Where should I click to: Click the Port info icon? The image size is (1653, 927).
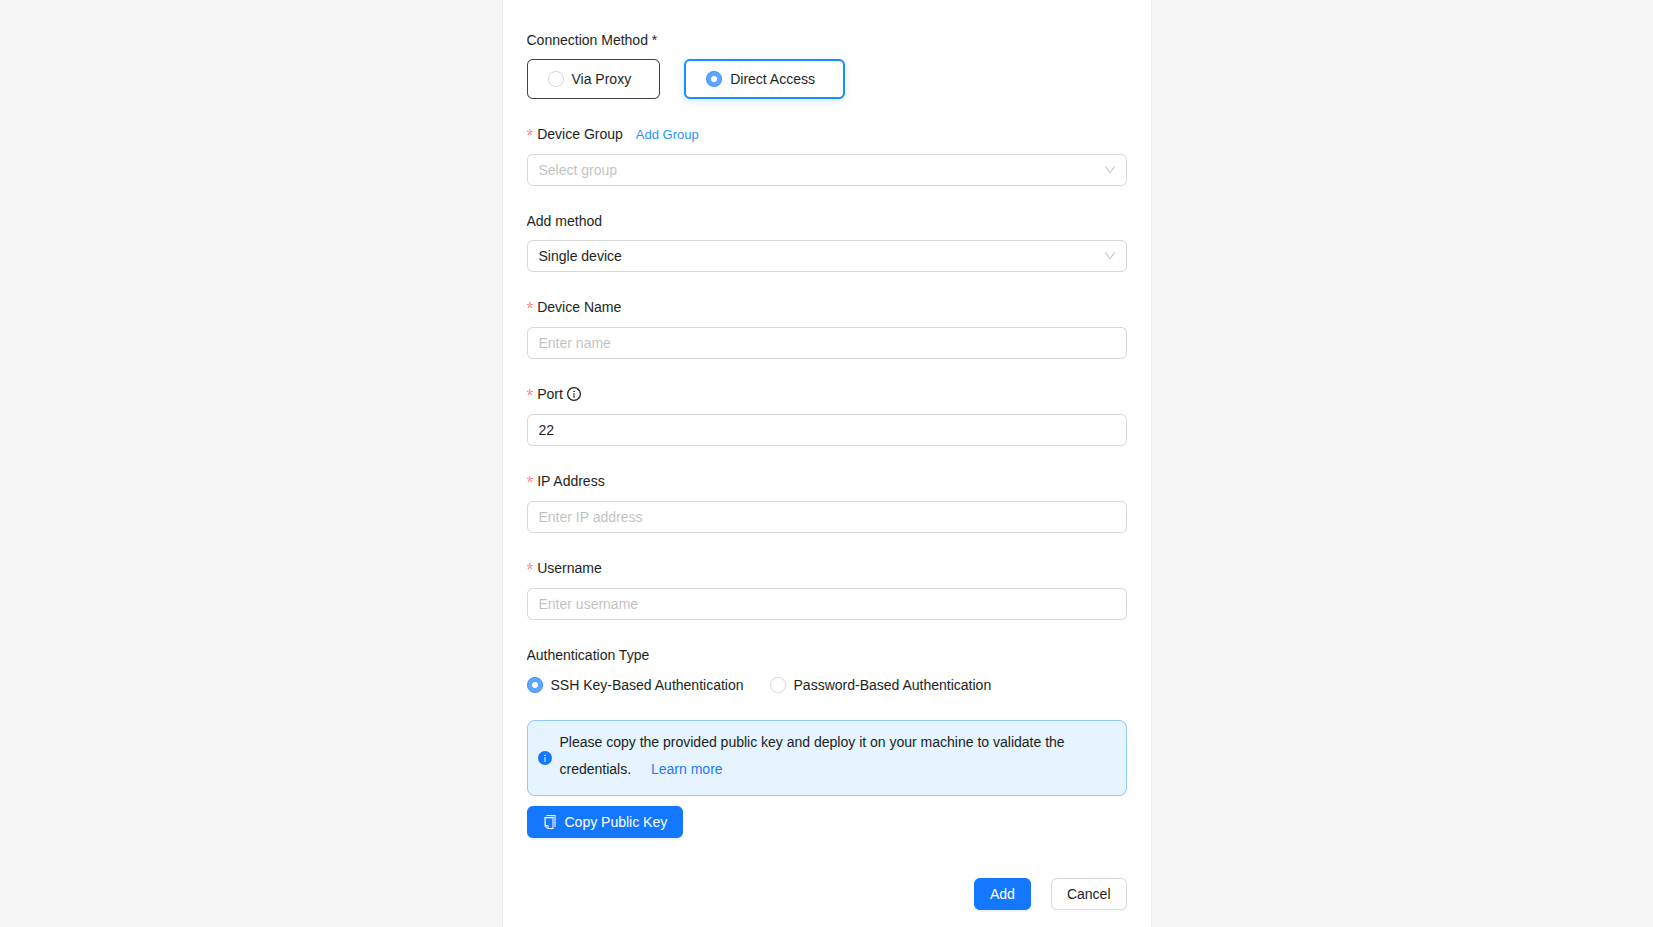pos(574,394)
